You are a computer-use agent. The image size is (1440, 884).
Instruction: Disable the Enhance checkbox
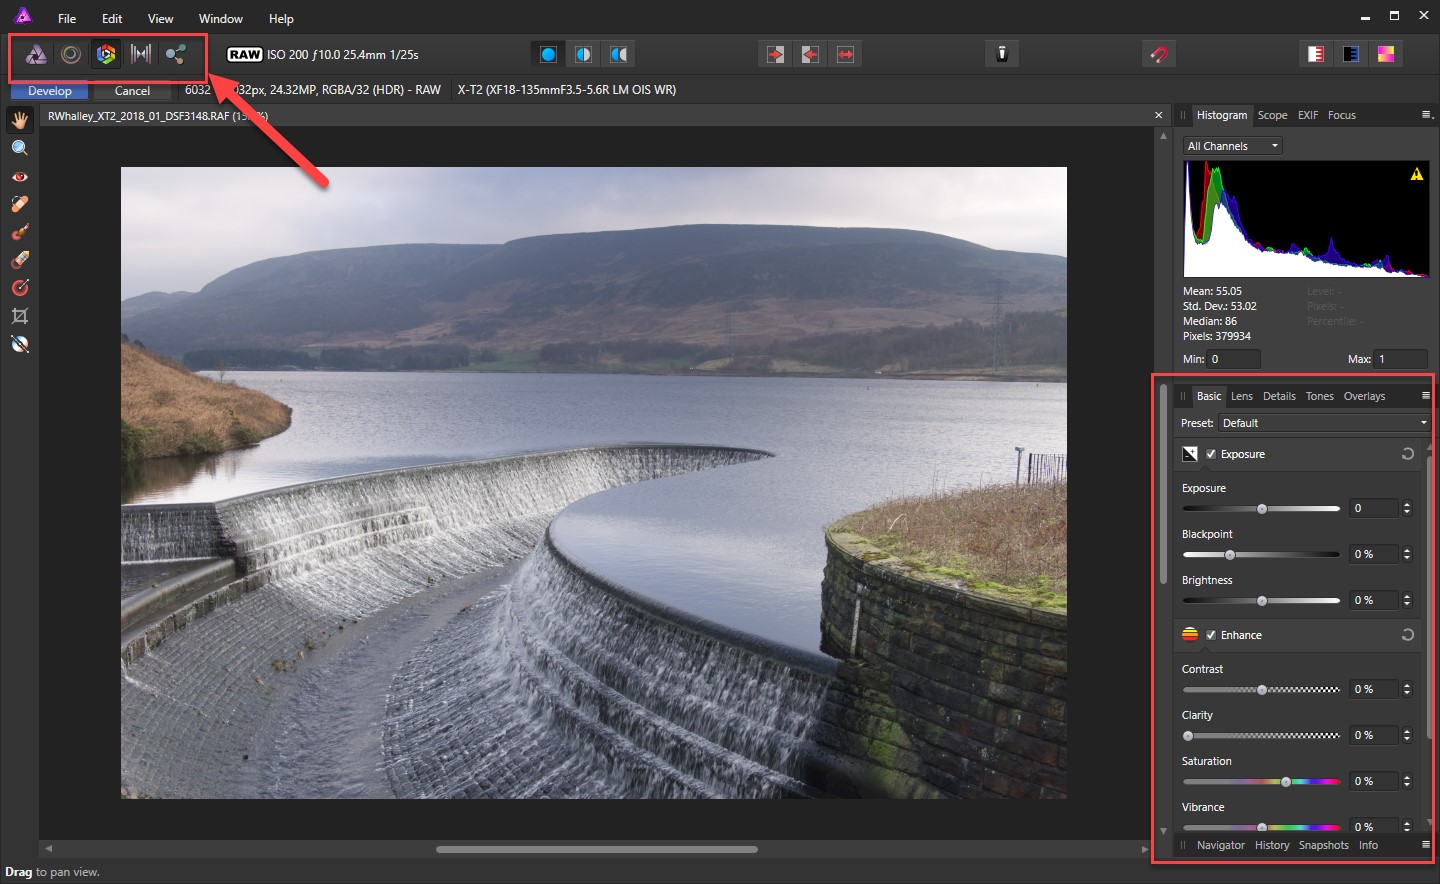pyautogui.click(x=1211, y=635)
